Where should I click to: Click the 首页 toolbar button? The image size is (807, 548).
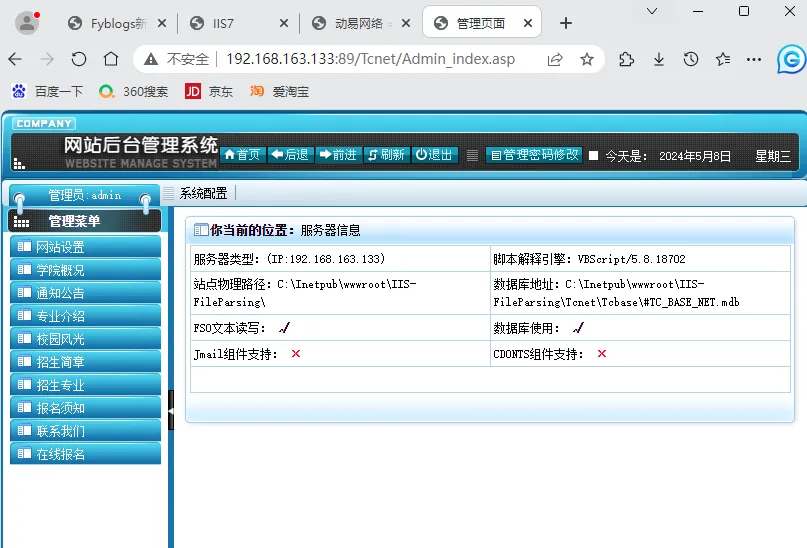[x=243, y=154]
